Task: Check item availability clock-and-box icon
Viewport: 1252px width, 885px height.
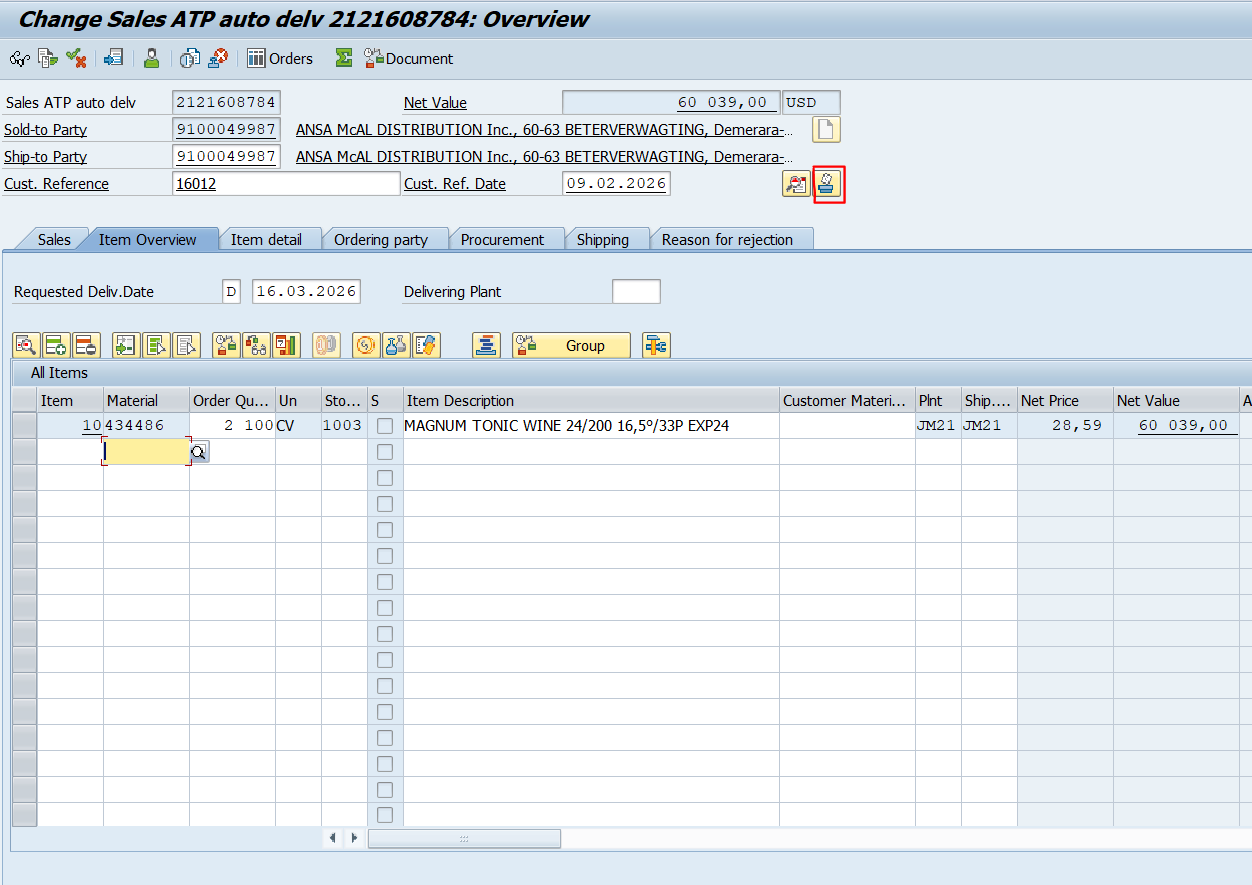Action: (226, 345)
